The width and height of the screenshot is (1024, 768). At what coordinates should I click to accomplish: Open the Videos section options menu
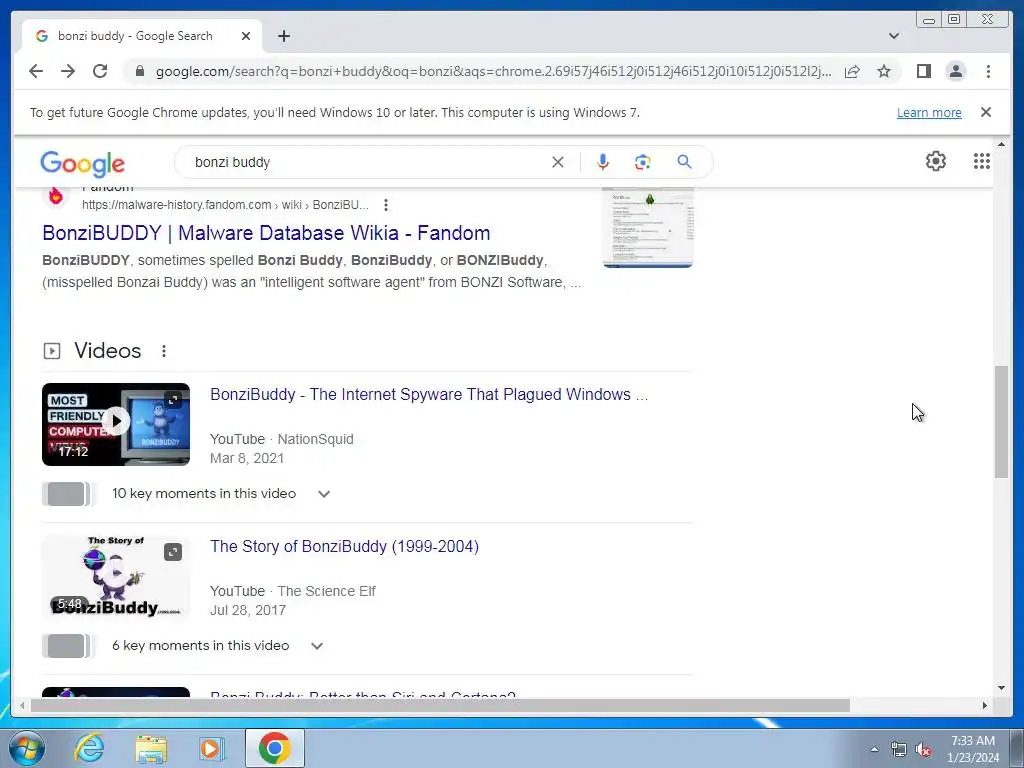click(163, 351)
